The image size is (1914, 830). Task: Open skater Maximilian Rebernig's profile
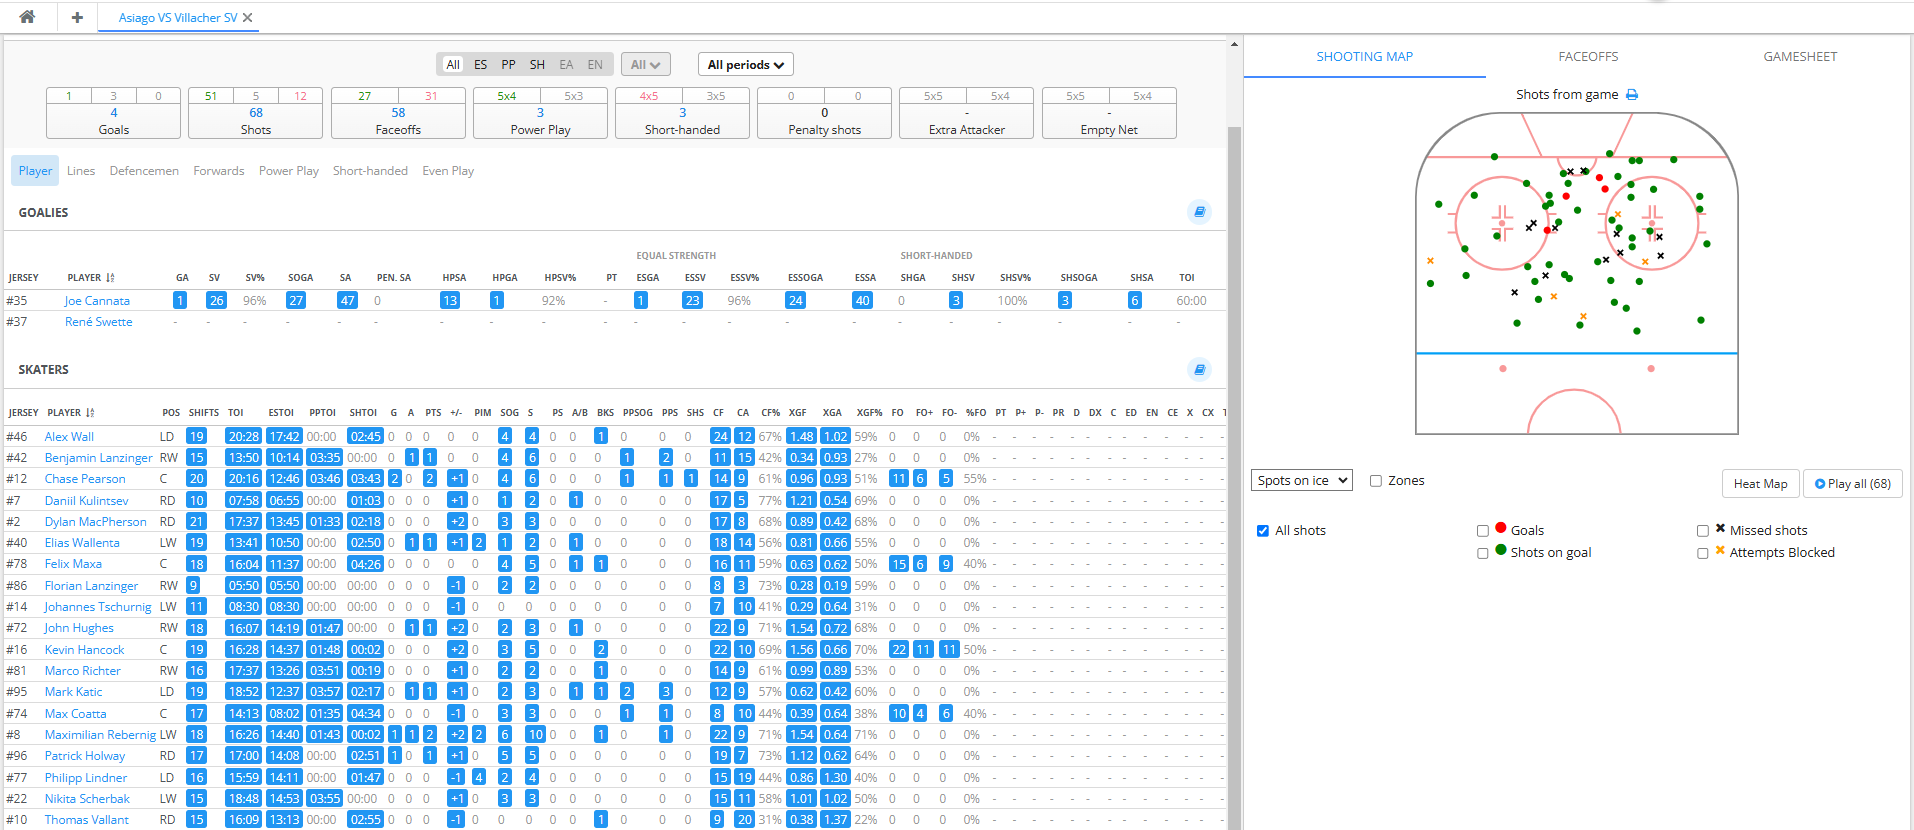tap(100, 735)
